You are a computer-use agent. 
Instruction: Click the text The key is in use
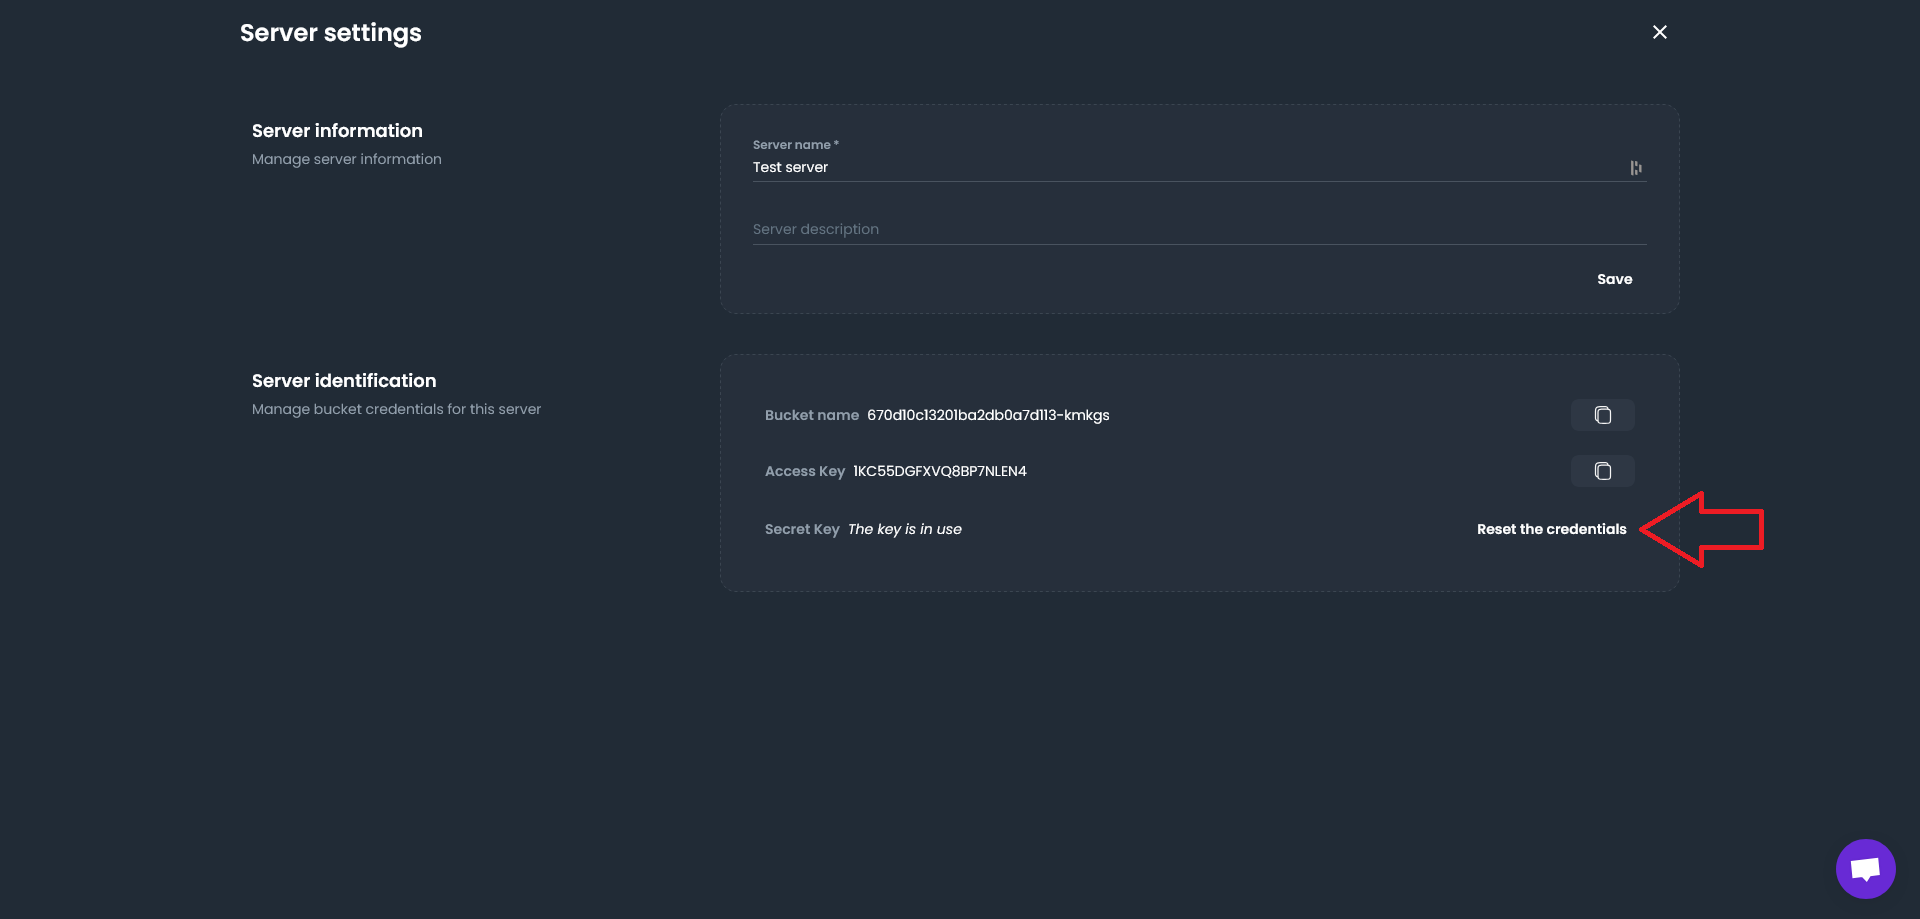905,529
